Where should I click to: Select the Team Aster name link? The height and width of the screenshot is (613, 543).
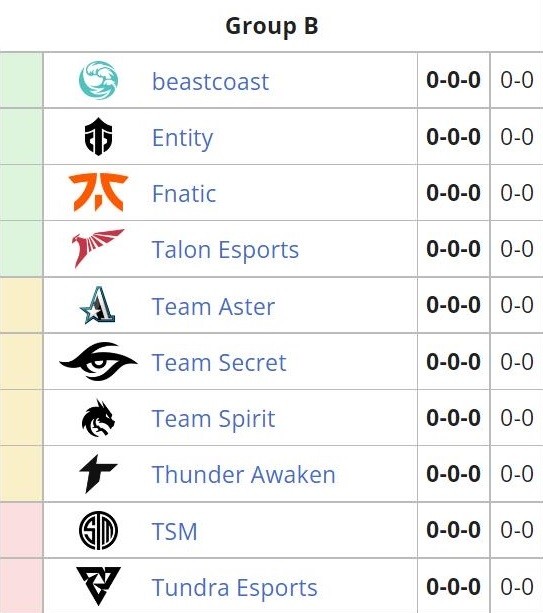pos(213,306)
